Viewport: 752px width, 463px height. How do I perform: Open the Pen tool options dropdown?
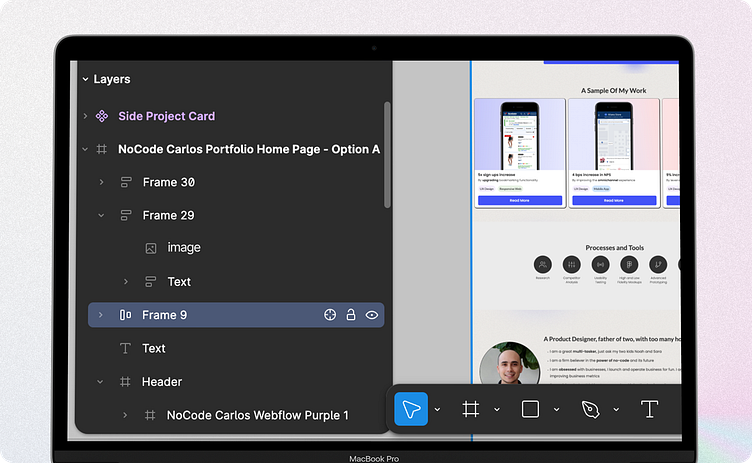(616, 410)
